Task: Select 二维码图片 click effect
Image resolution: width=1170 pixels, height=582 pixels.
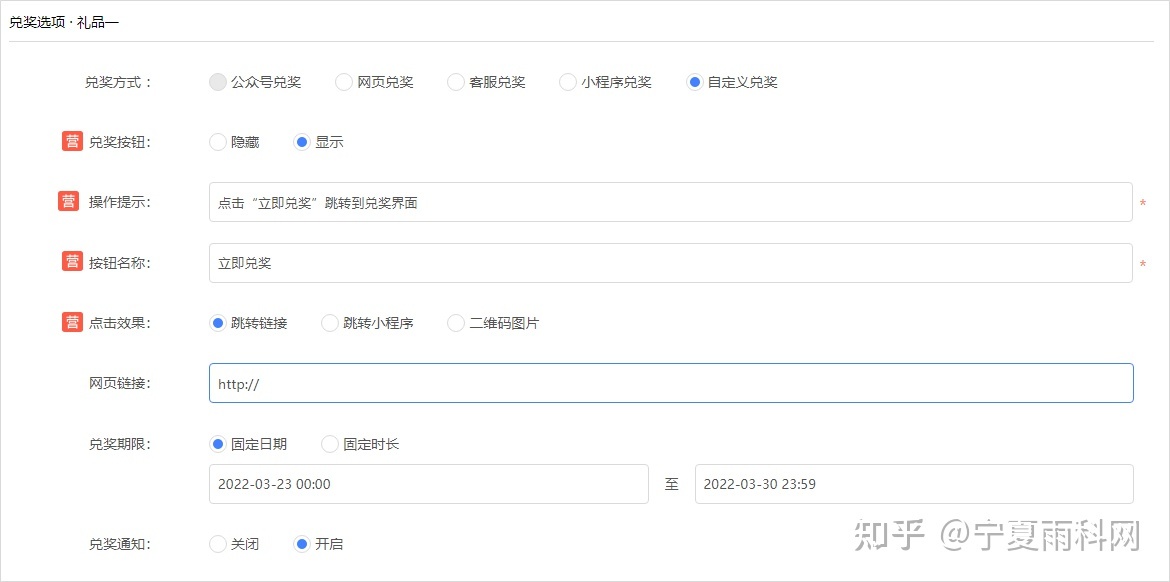Action: 456,323
